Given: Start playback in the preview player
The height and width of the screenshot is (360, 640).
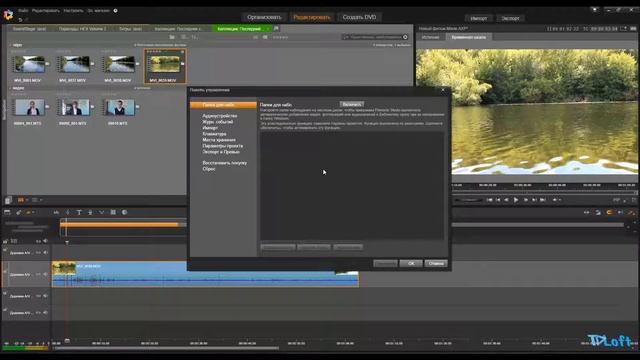Looking at the screenshot, I should click(x=516, y=200).
